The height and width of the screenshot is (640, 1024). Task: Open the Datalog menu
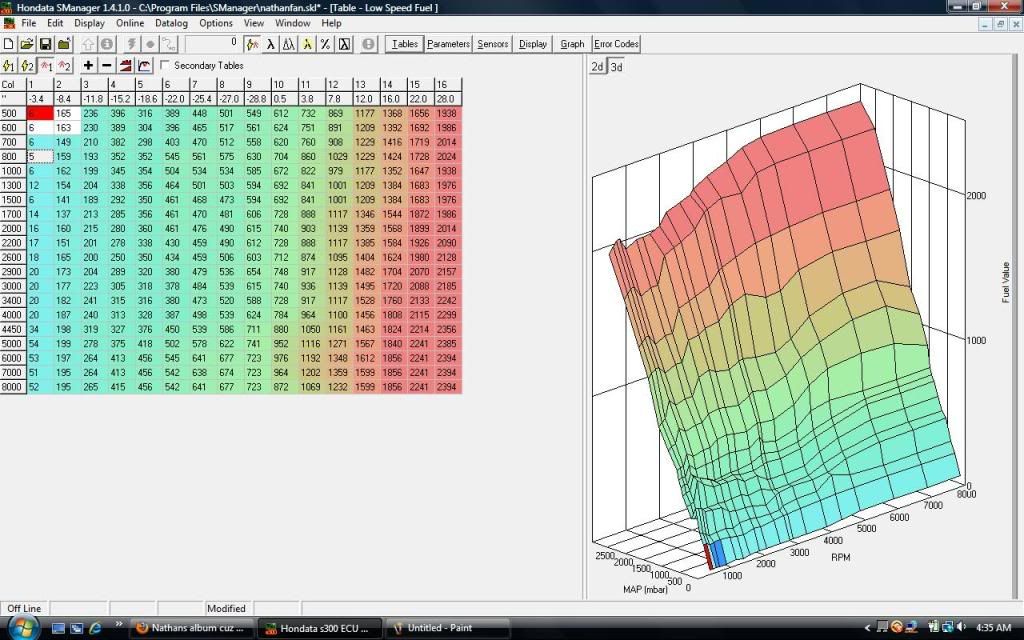pos(171,22)
